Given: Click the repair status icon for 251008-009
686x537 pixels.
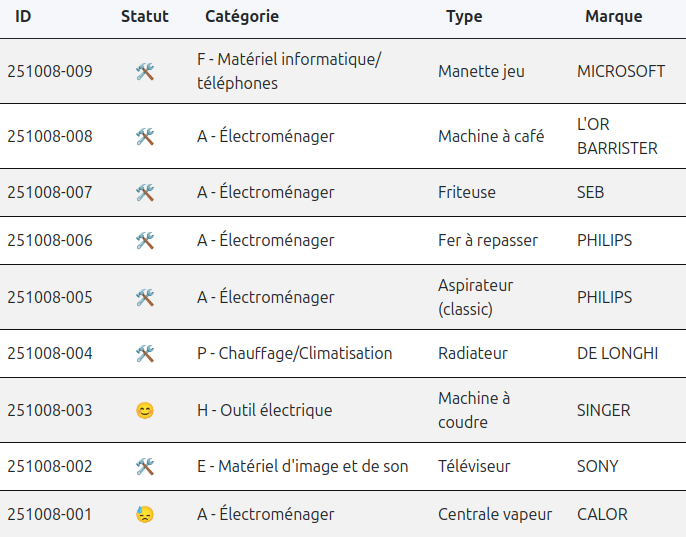Looking at the screenshot, I should [x=145, y=72].
